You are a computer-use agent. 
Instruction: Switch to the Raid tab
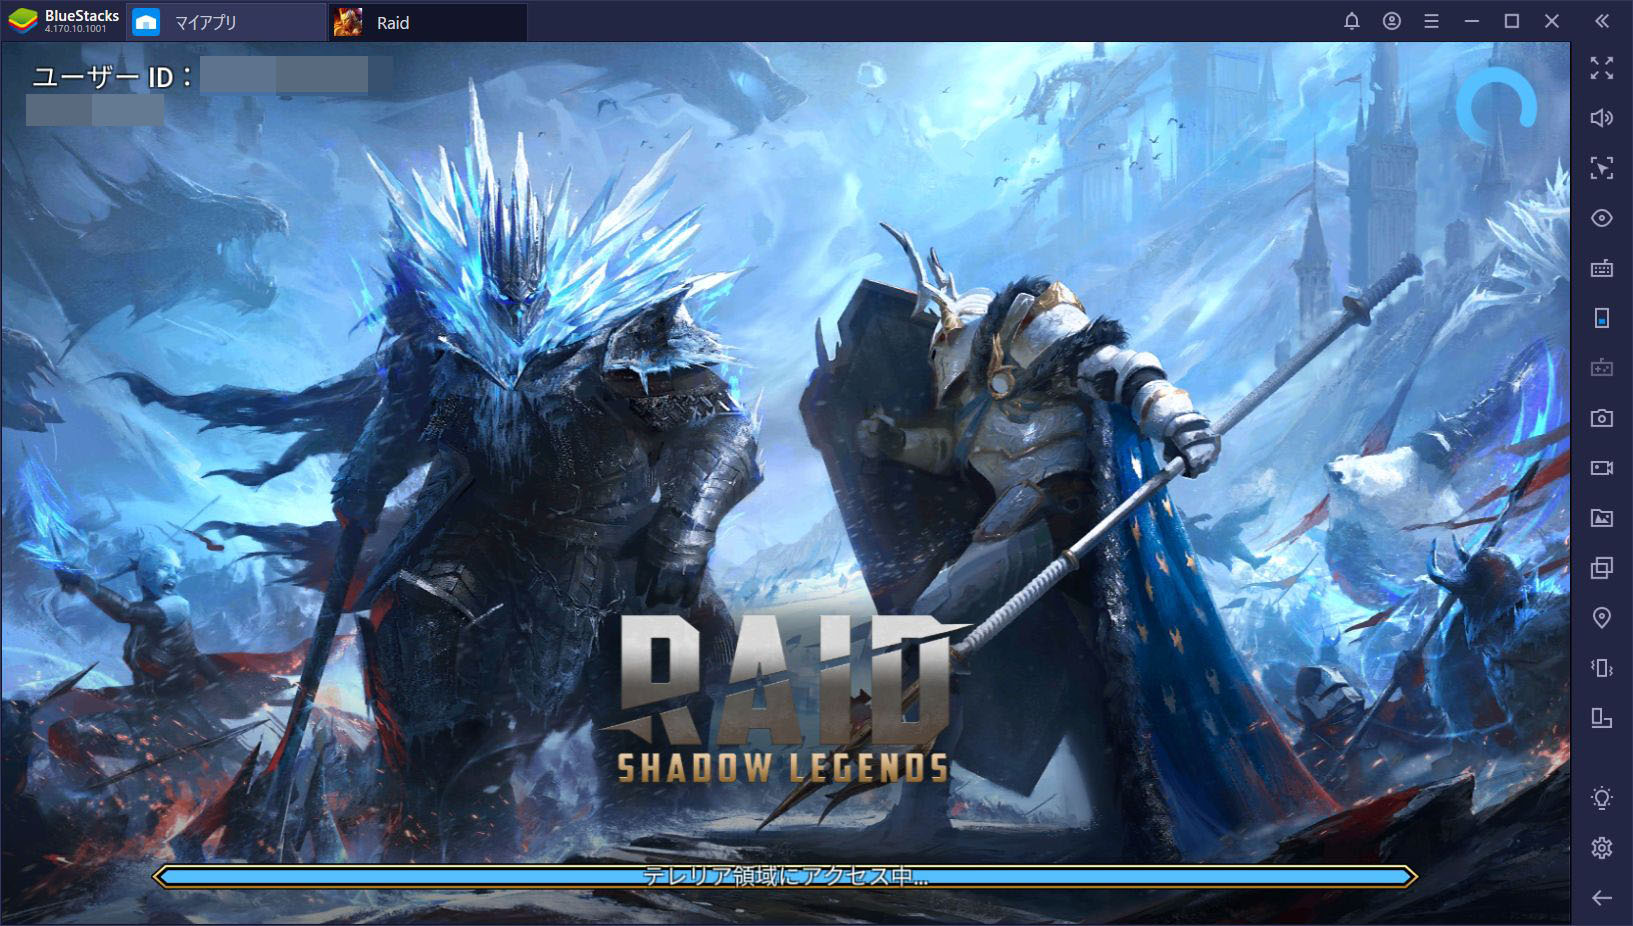pyautogui.click(x=428, y=22)
